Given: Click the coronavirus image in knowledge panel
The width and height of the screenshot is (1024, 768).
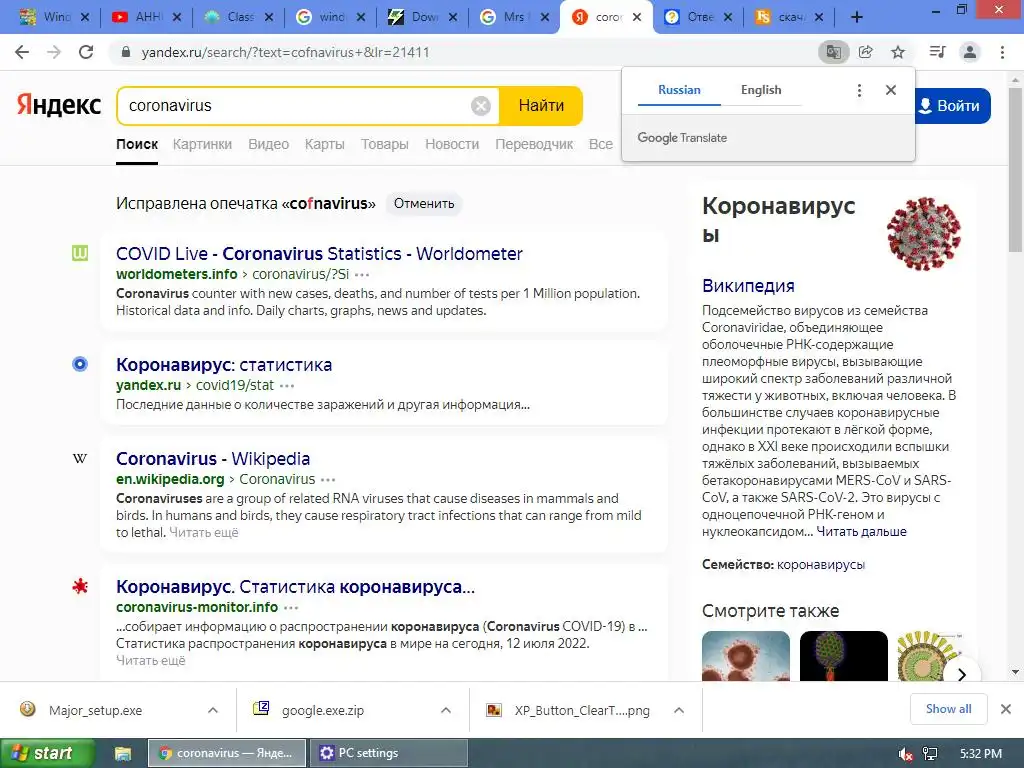Looking at the screenshot, I should (x=923, y=233).
